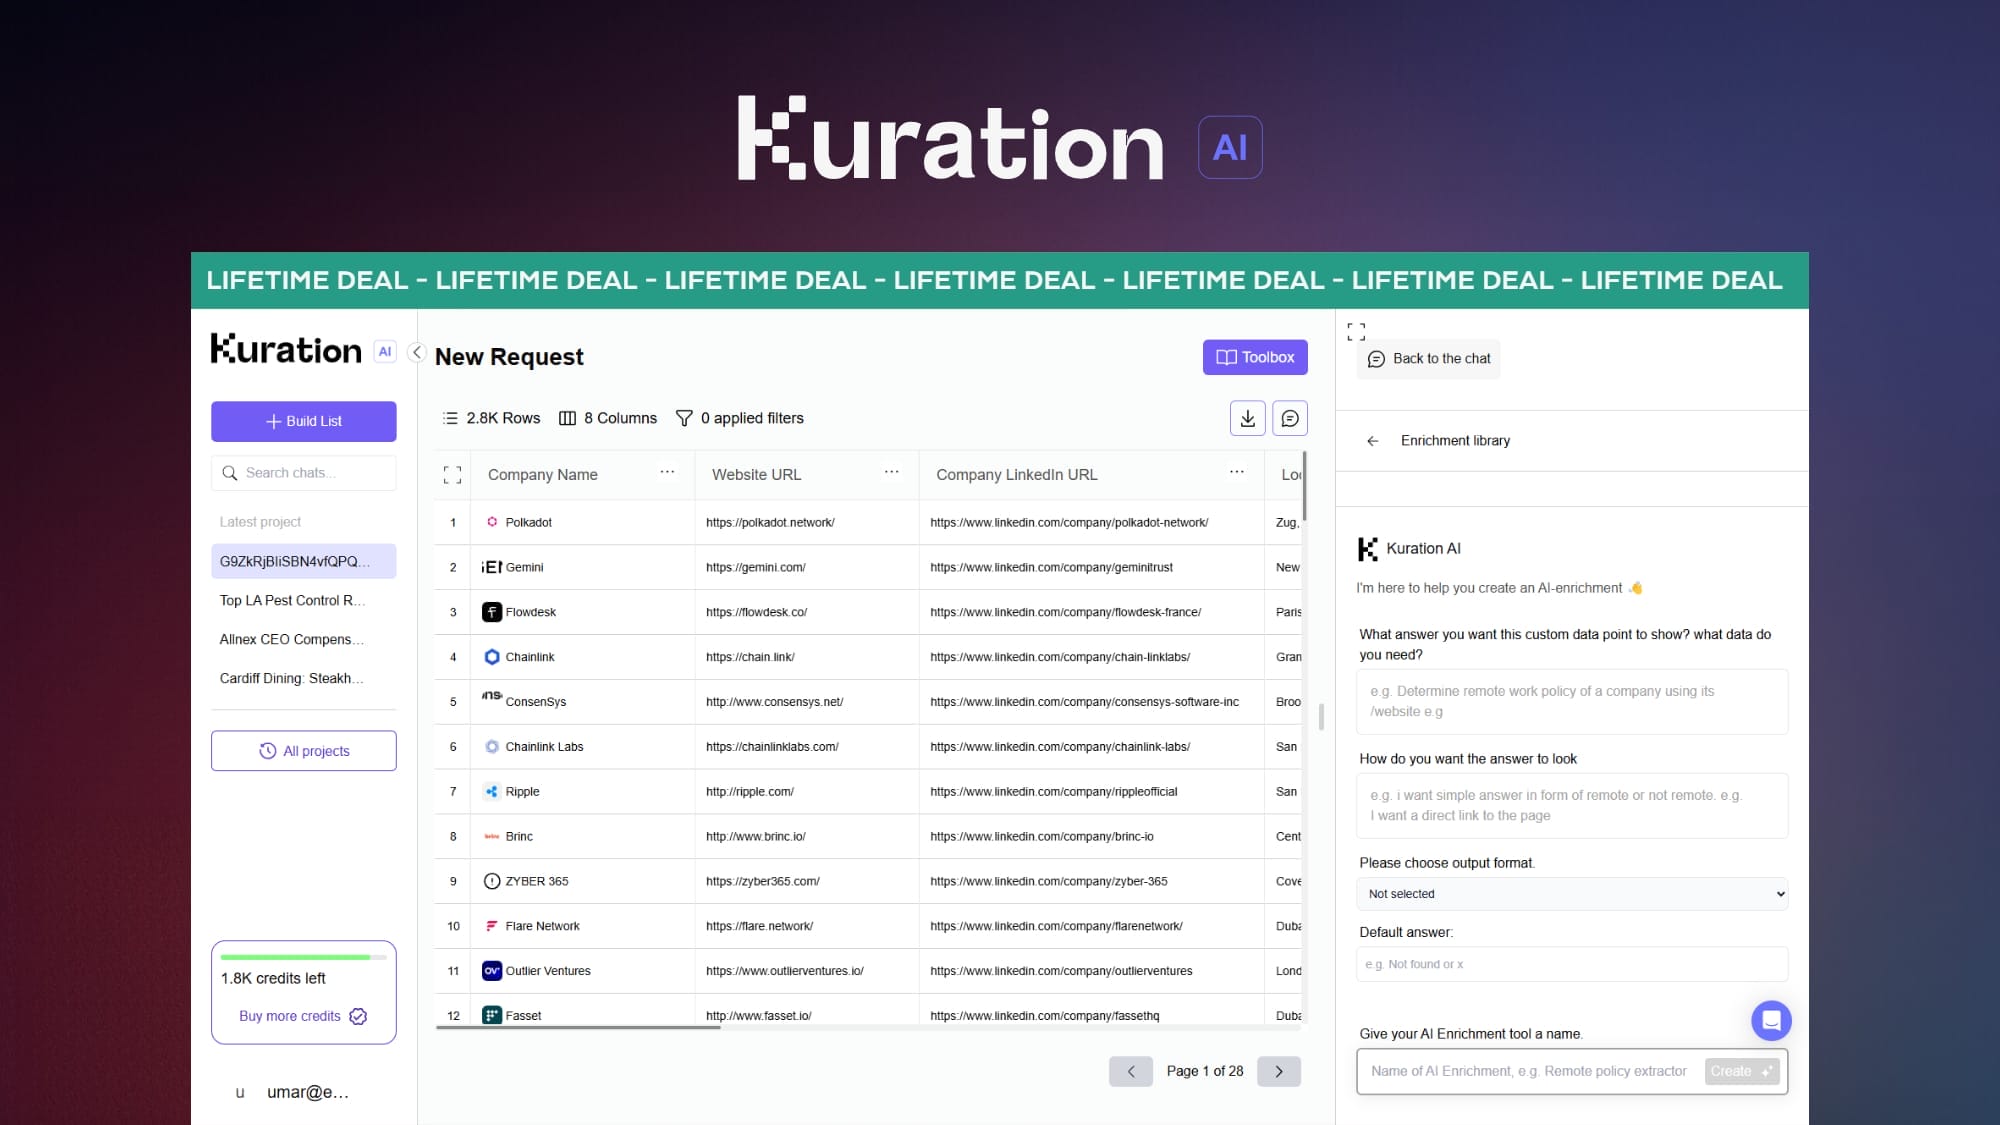
Task: Click the custom data point question field
Action: pyautogui.click(x=1572, y=702)
